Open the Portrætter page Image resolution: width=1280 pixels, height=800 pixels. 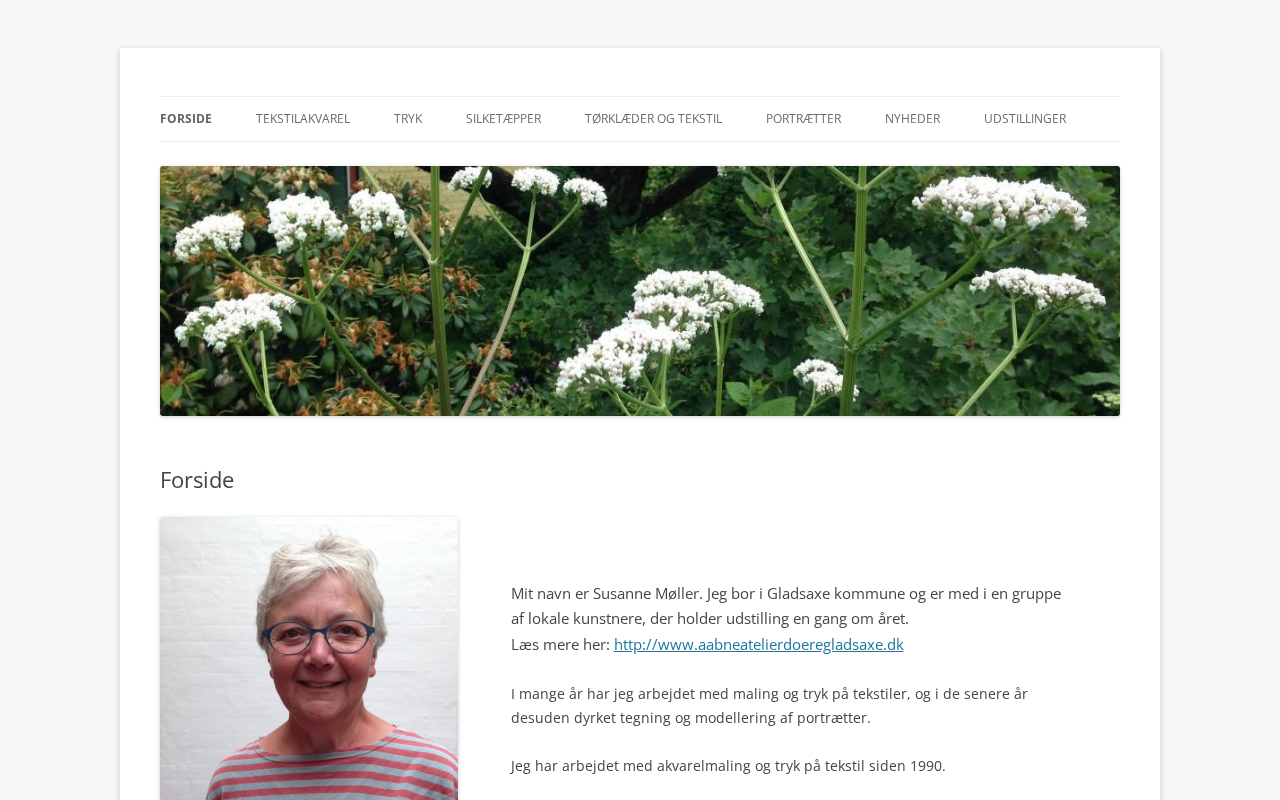pyautogui.click(x=803, y=119)
